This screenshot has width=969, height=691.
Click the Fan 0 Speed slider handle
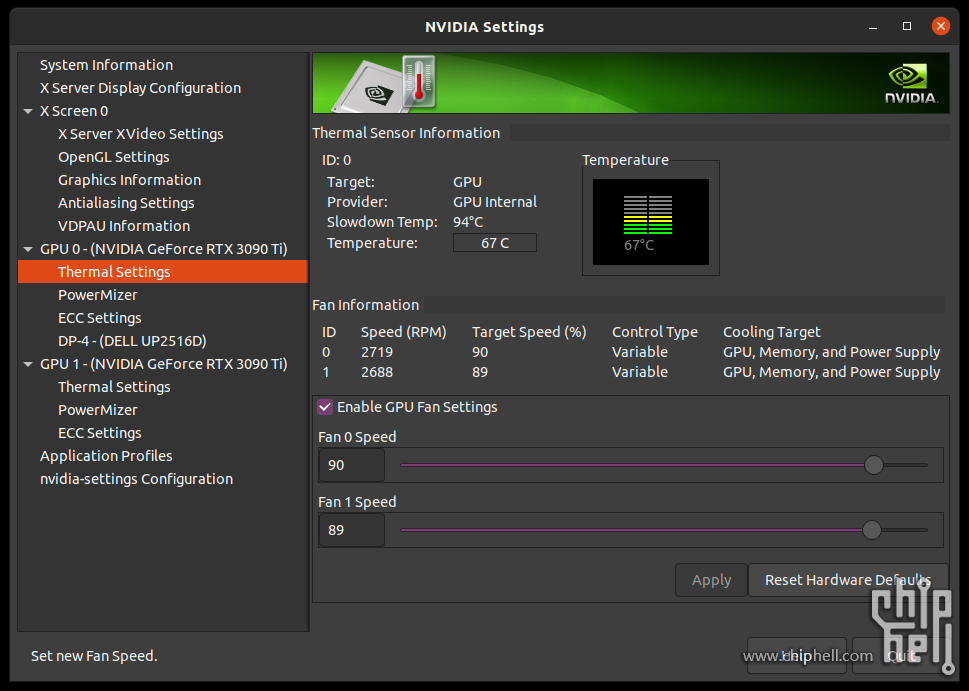pos(873,465)
